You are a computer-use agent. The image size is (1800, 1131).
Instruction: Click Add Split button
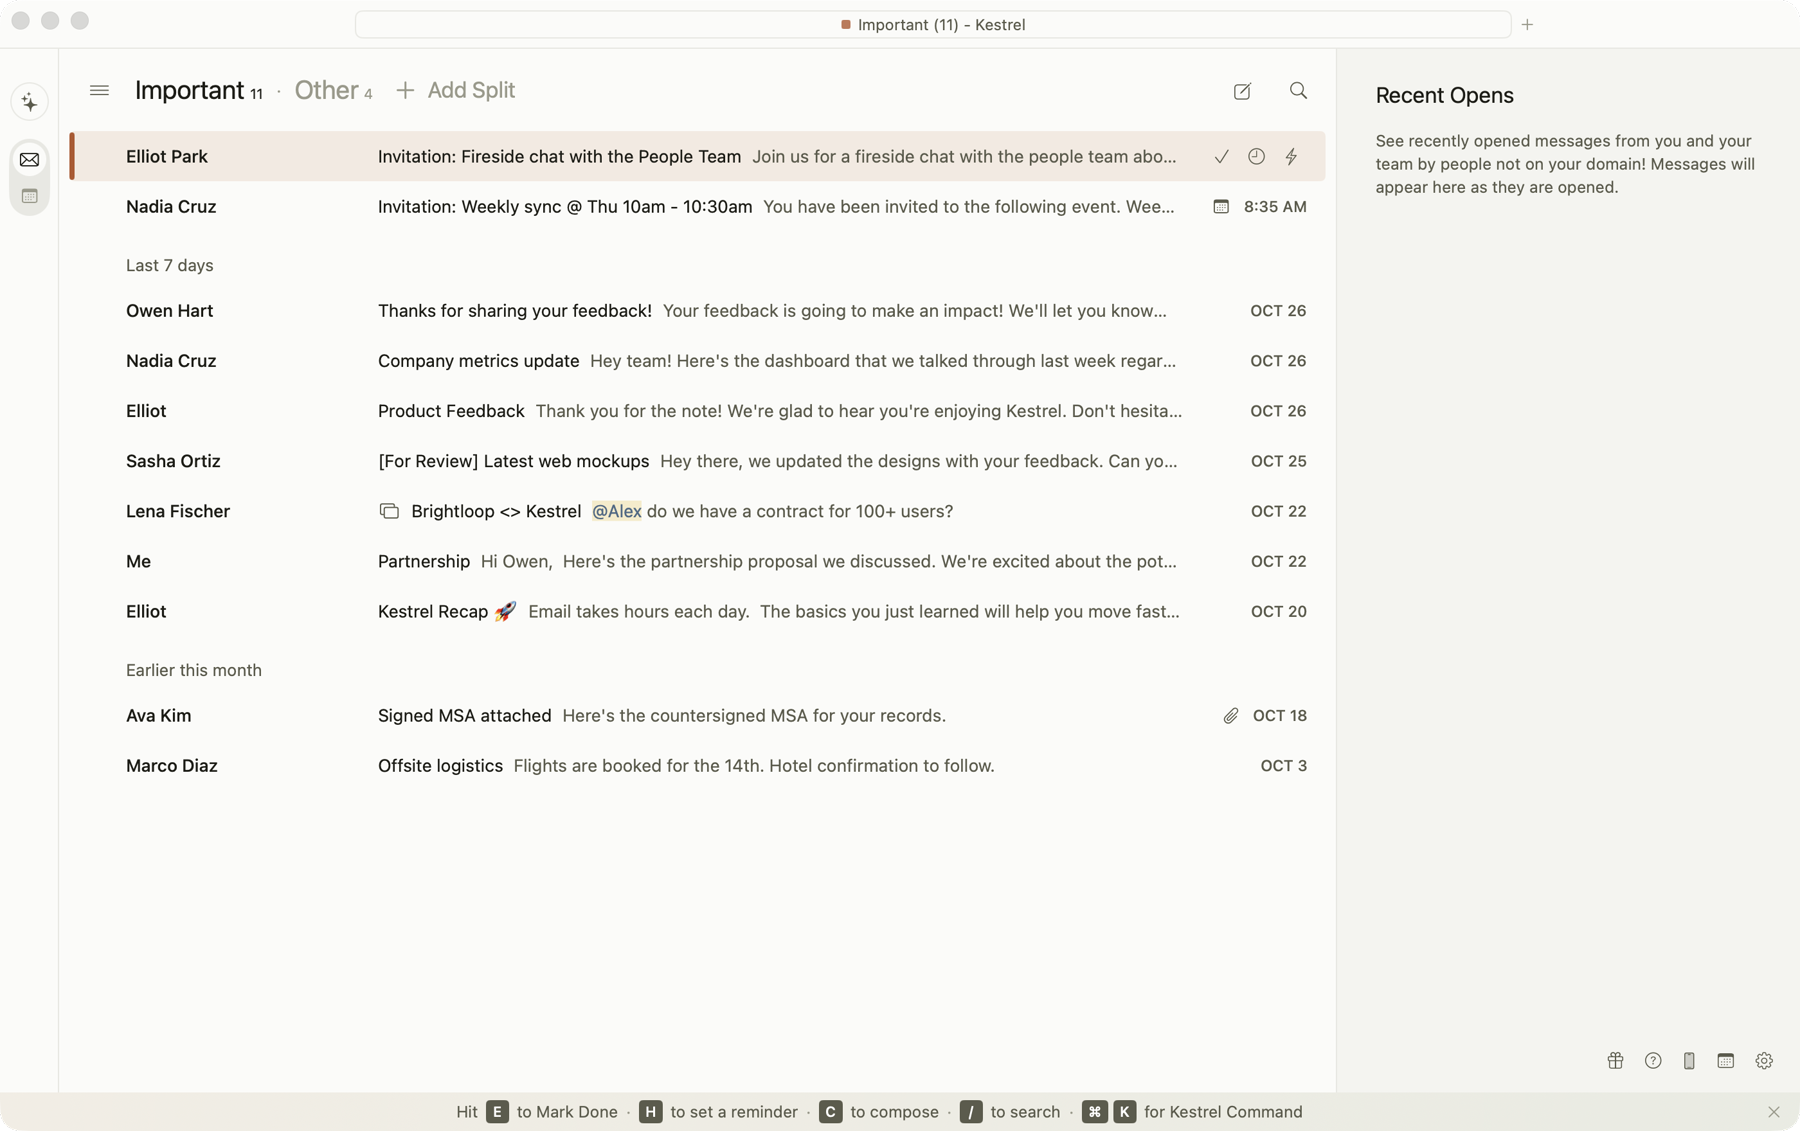pos(455,90)
